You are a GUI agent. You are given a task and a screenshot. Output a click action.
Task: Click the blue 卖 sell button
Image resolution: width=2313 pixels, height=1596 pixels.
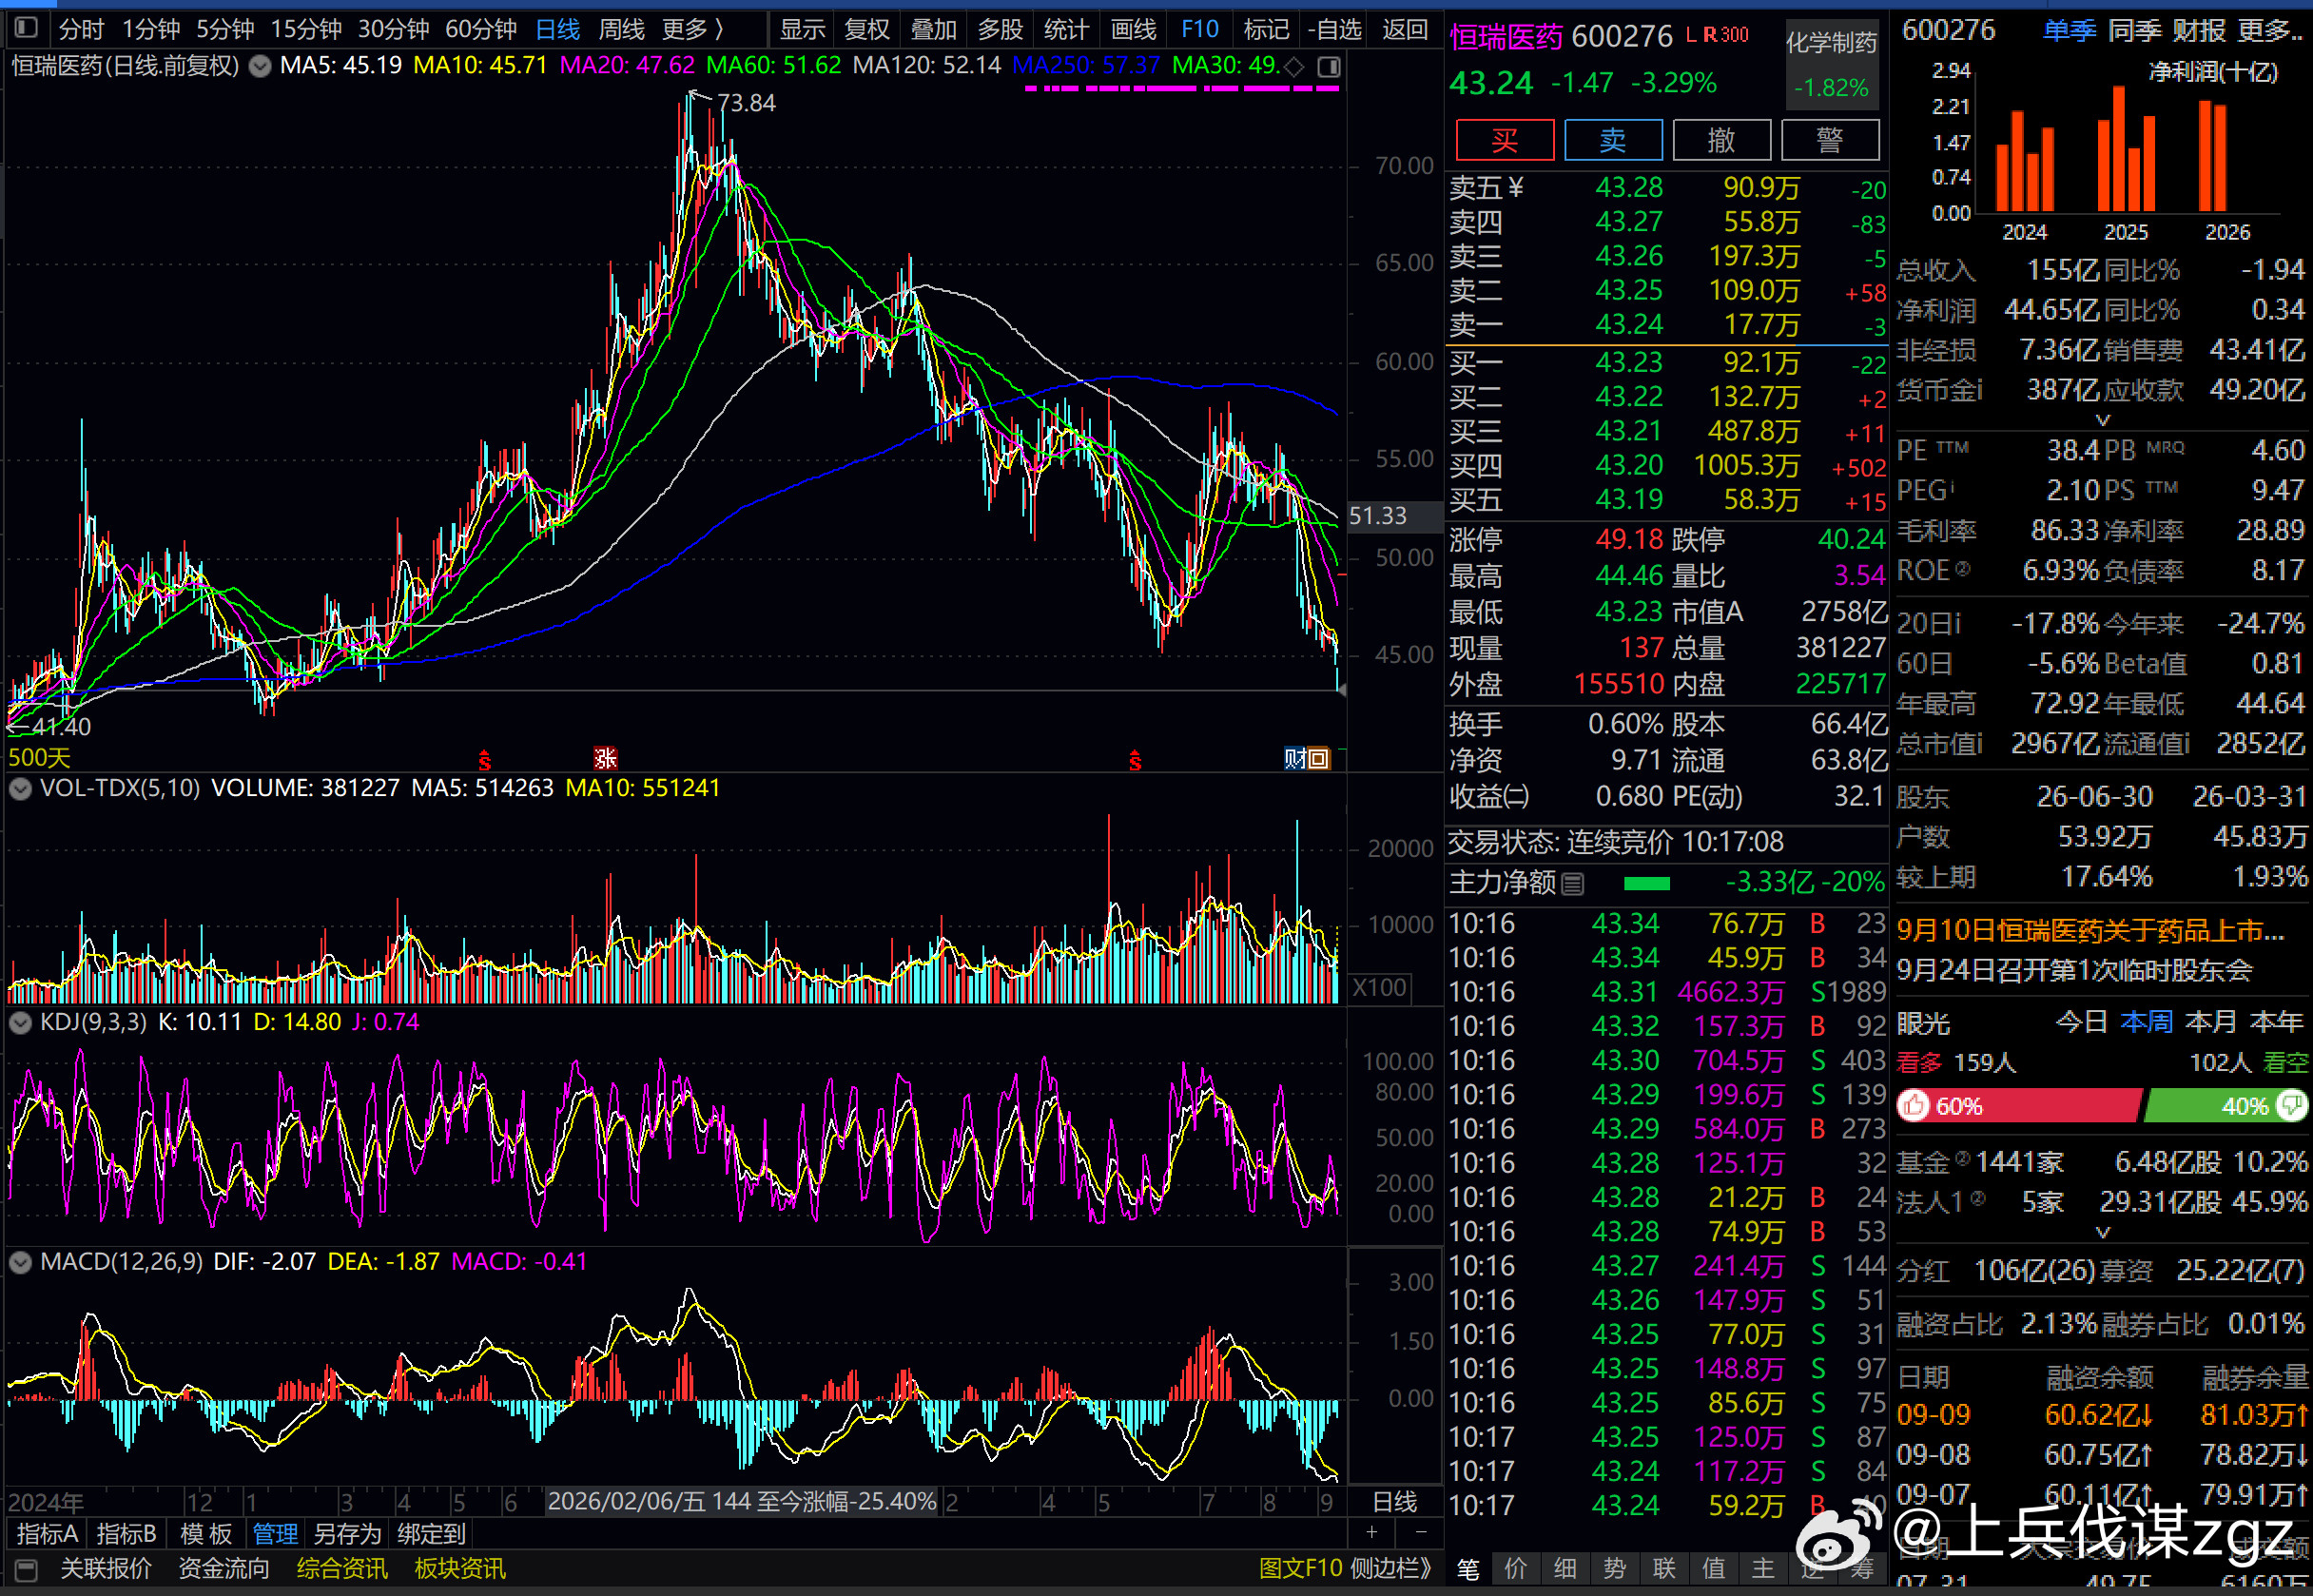coord(1613,140)
